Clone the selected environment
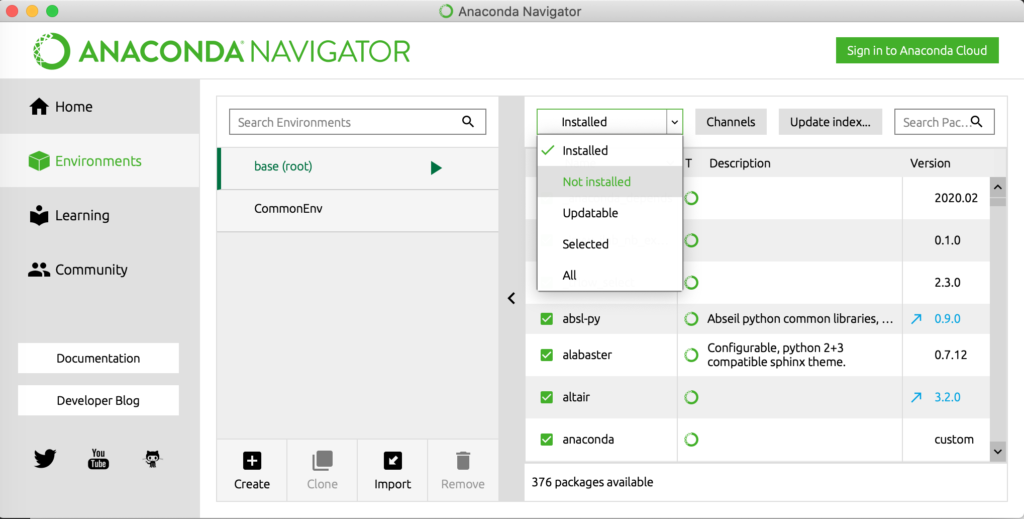 pos(322,470)
